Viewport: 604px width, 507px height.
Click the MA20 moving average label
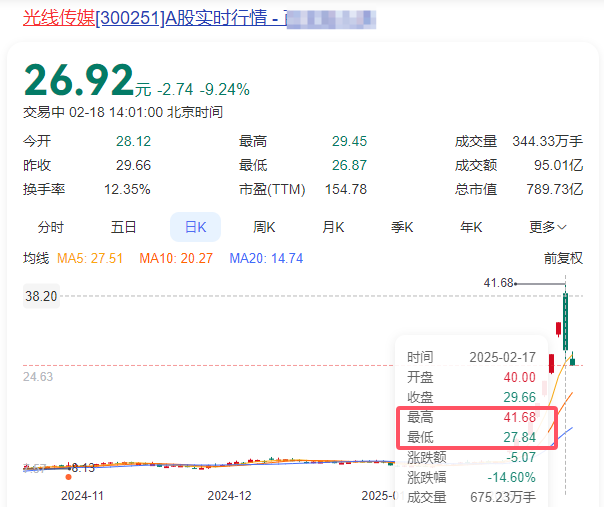pos(266,258)
